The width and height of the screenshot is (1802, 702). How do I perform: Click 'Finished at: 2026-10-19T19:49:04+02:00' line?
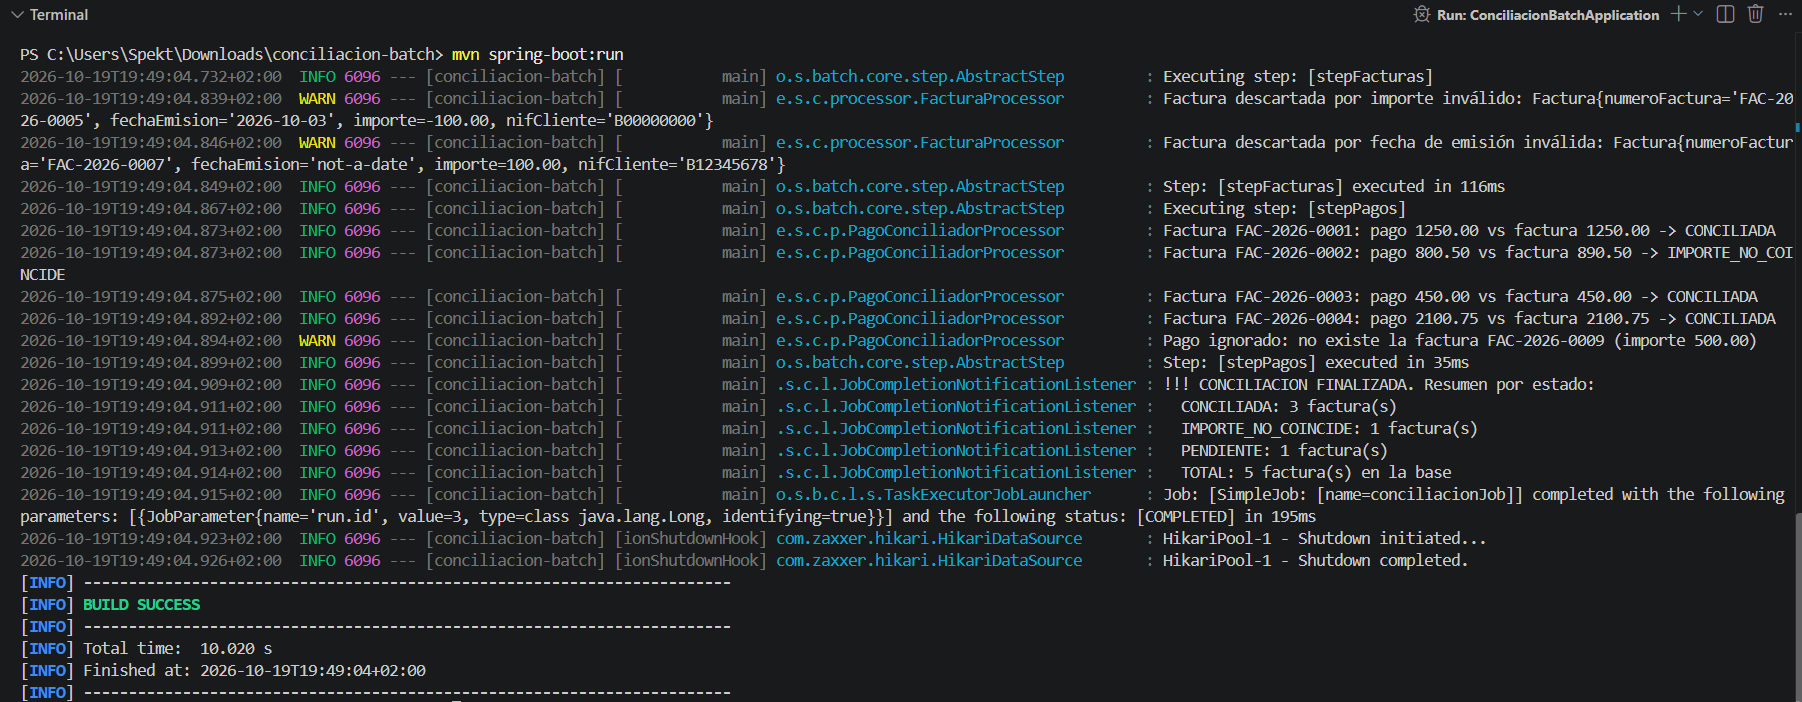[x=254, y=670]
